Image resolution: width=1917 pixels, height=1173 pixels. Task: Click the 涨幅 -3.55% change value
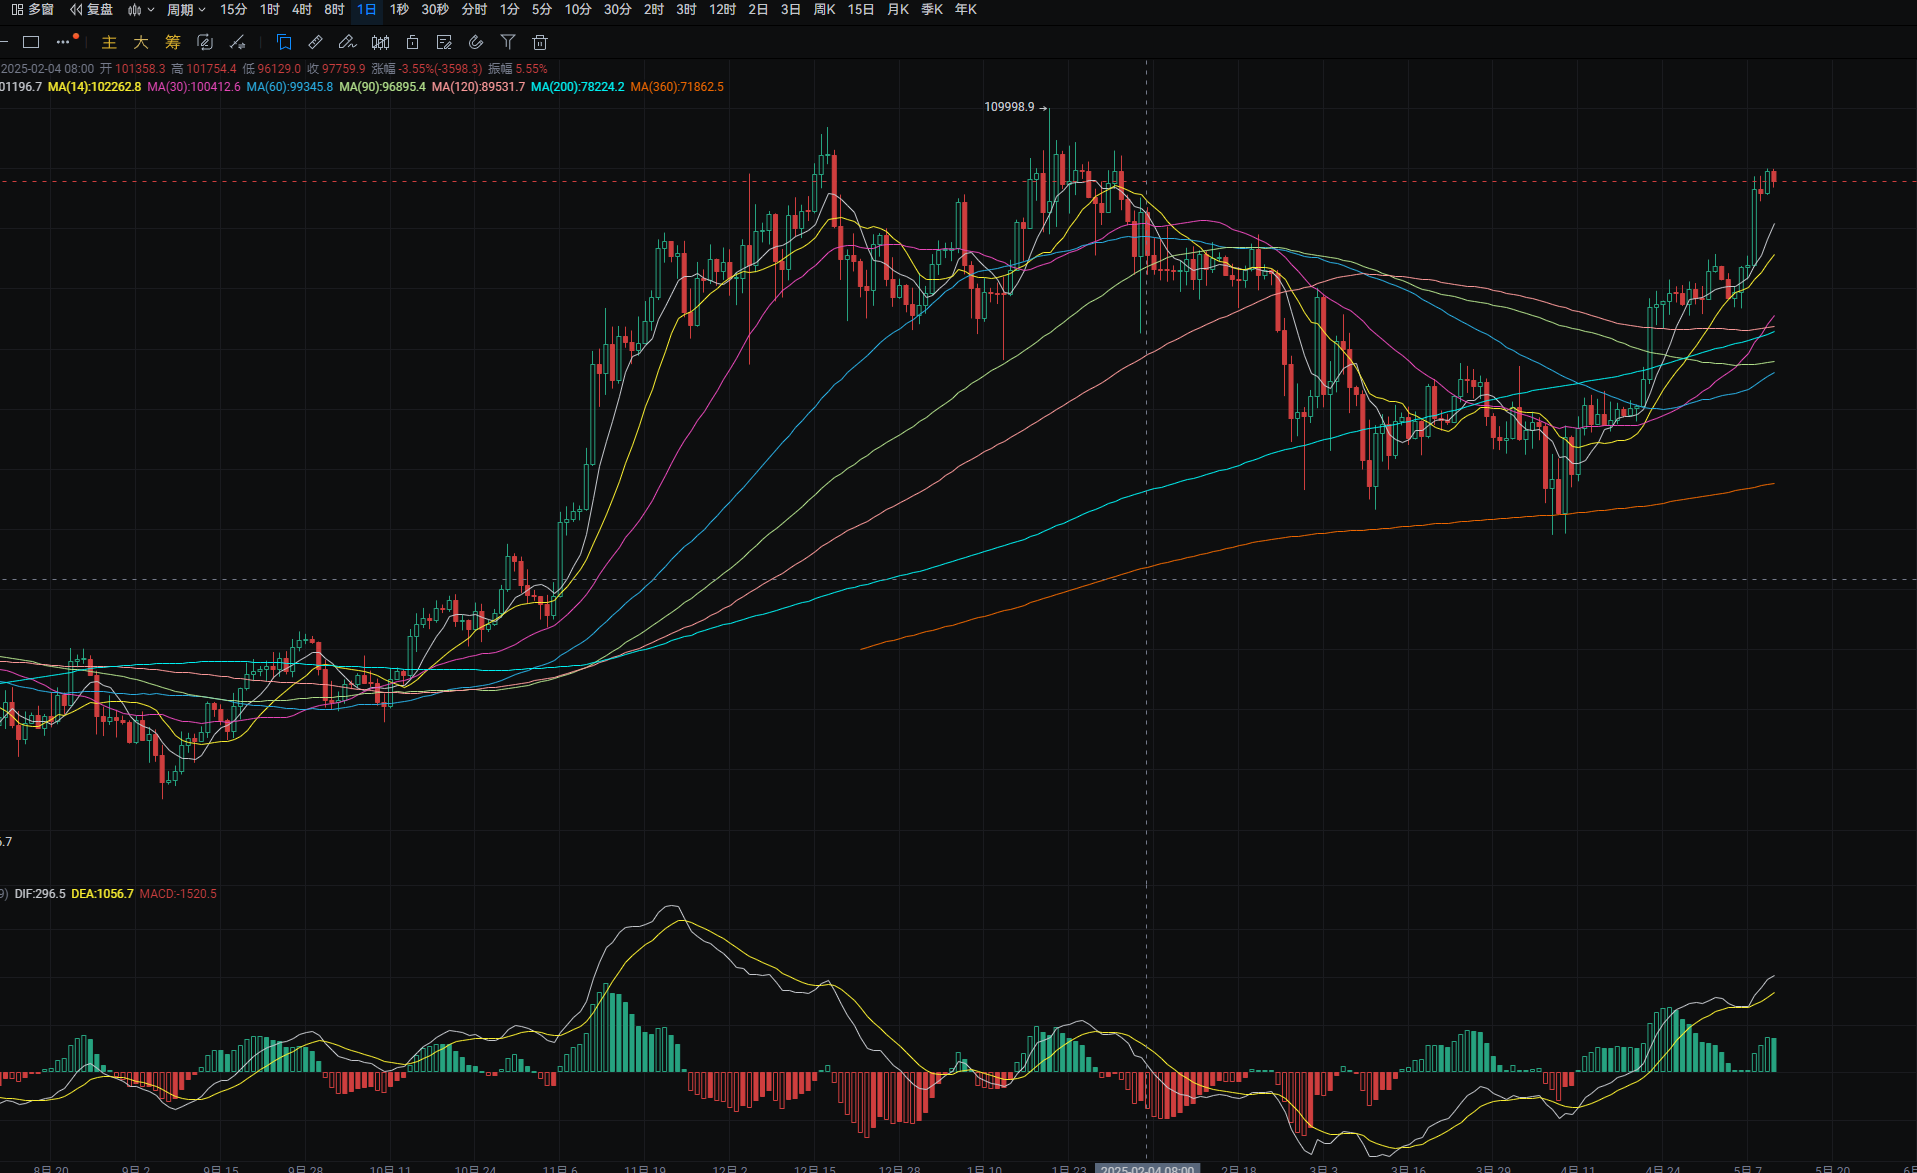427,69
